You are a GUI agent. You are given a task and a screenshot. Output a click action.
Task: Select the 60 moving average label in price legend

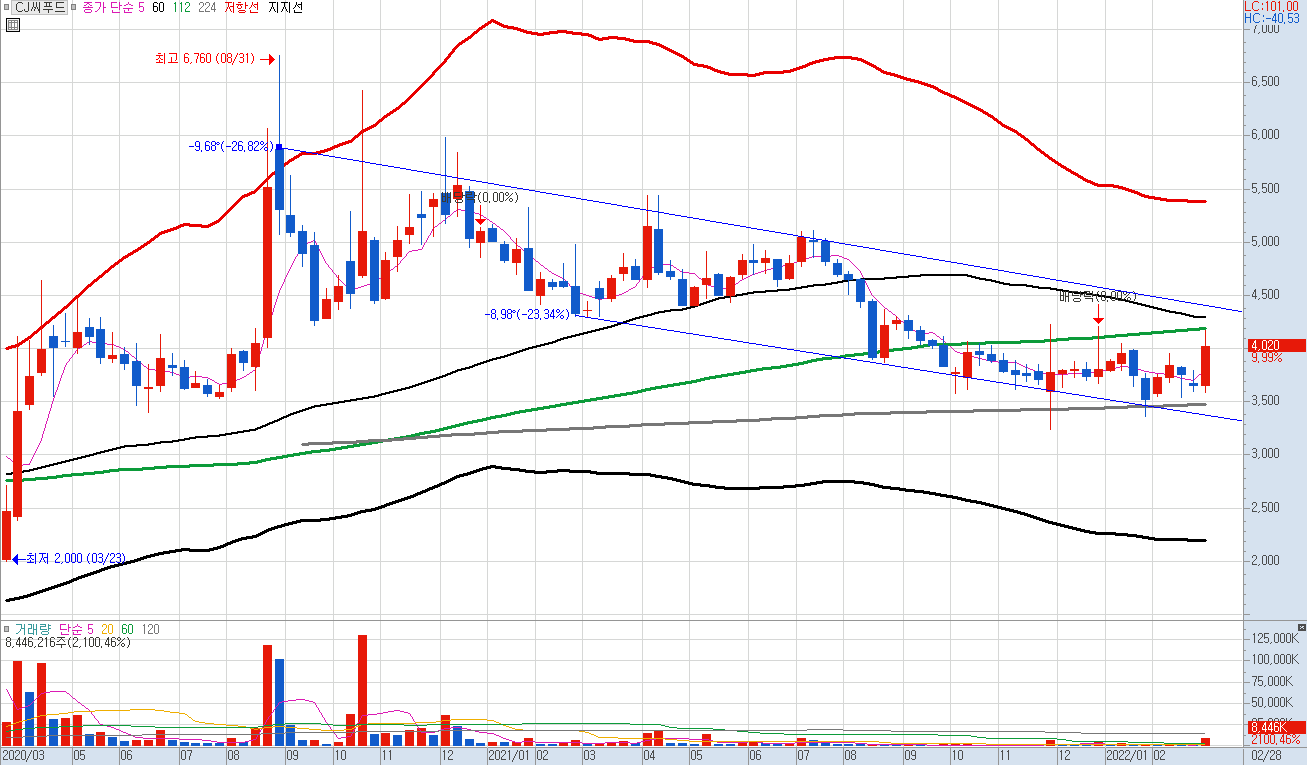[158, 7]
